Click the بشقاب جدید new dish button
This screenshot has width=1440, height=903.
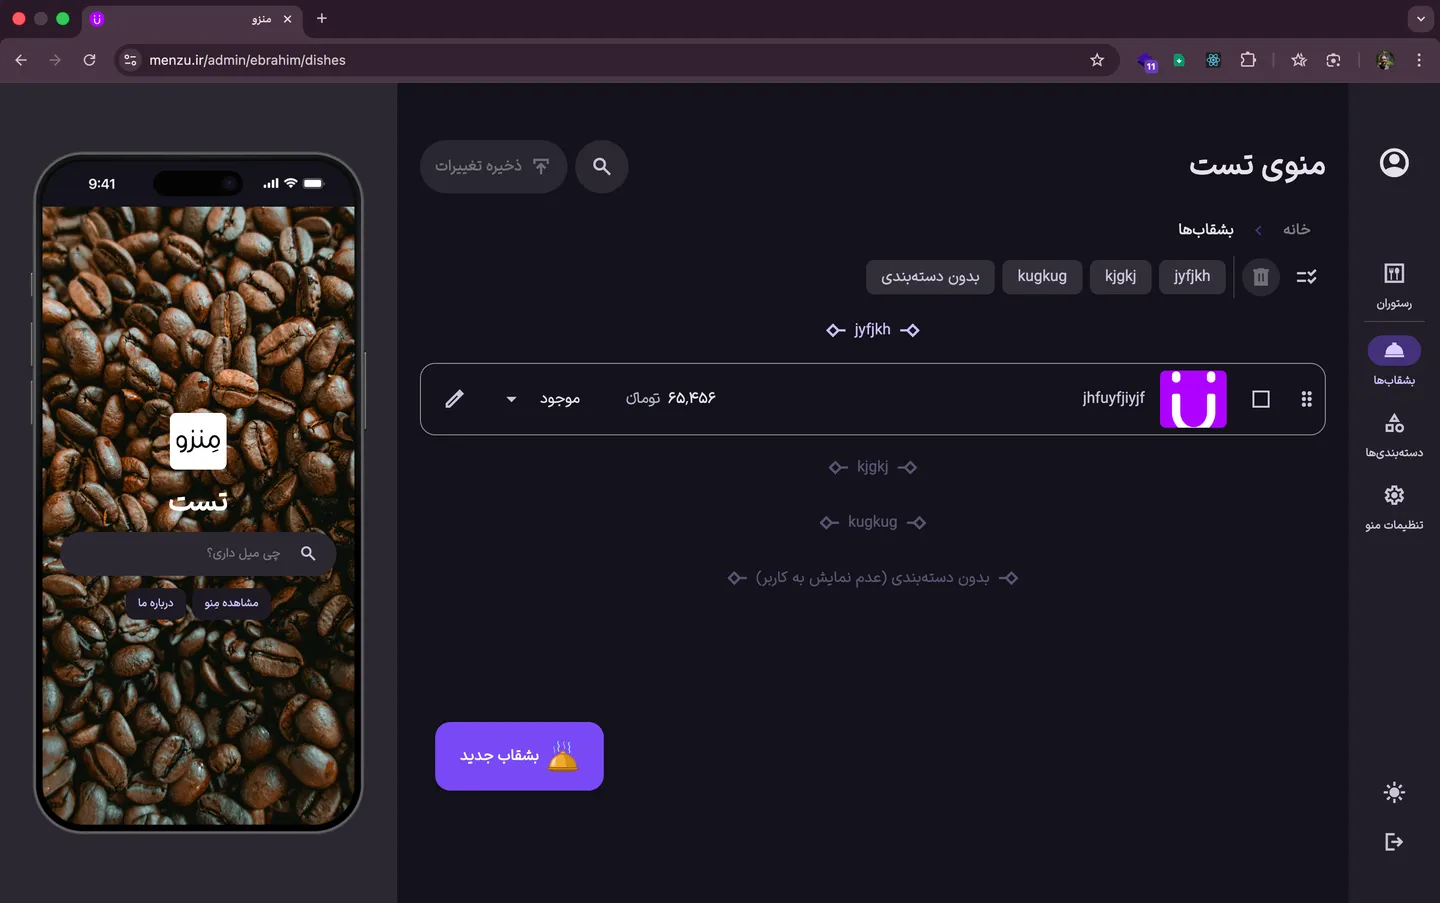[519, 756]
